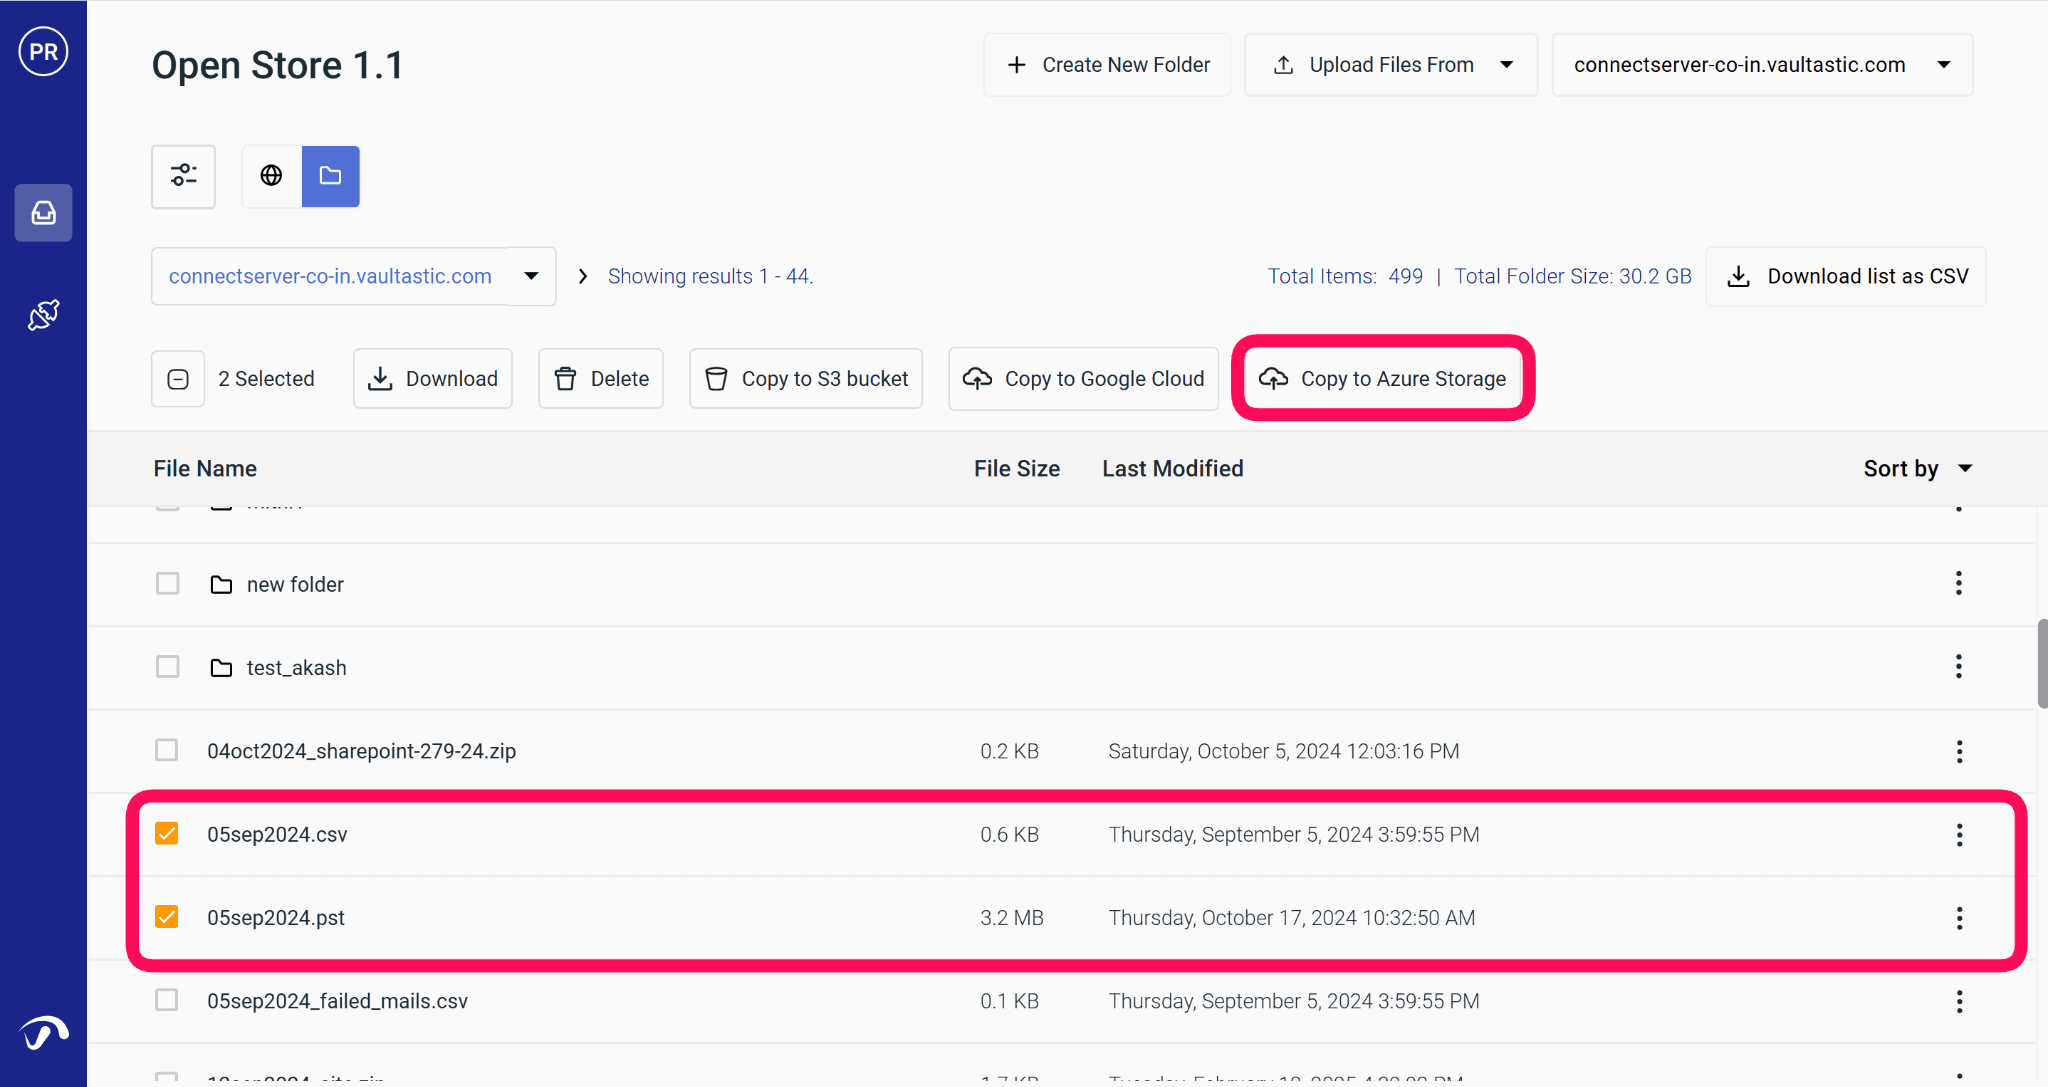Click Download list as CSV
Viewport: 2048px width, 1087px height.
point(1846,277)
